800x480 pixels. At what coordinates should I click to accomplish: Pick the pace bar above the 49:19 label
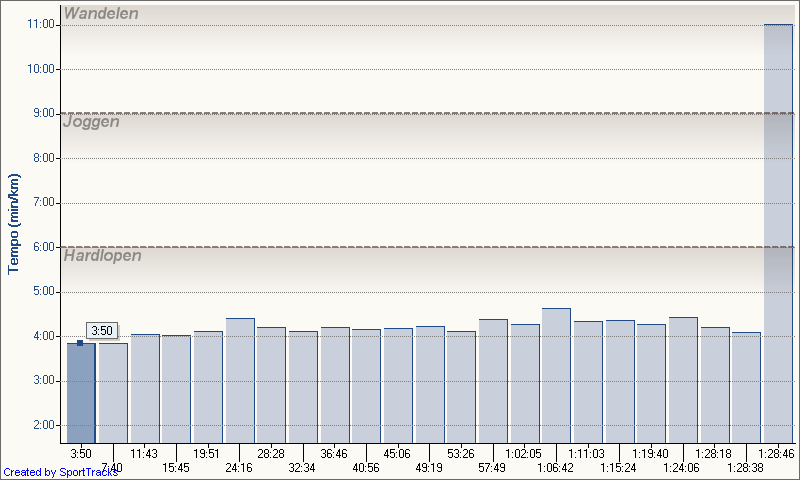430,385
